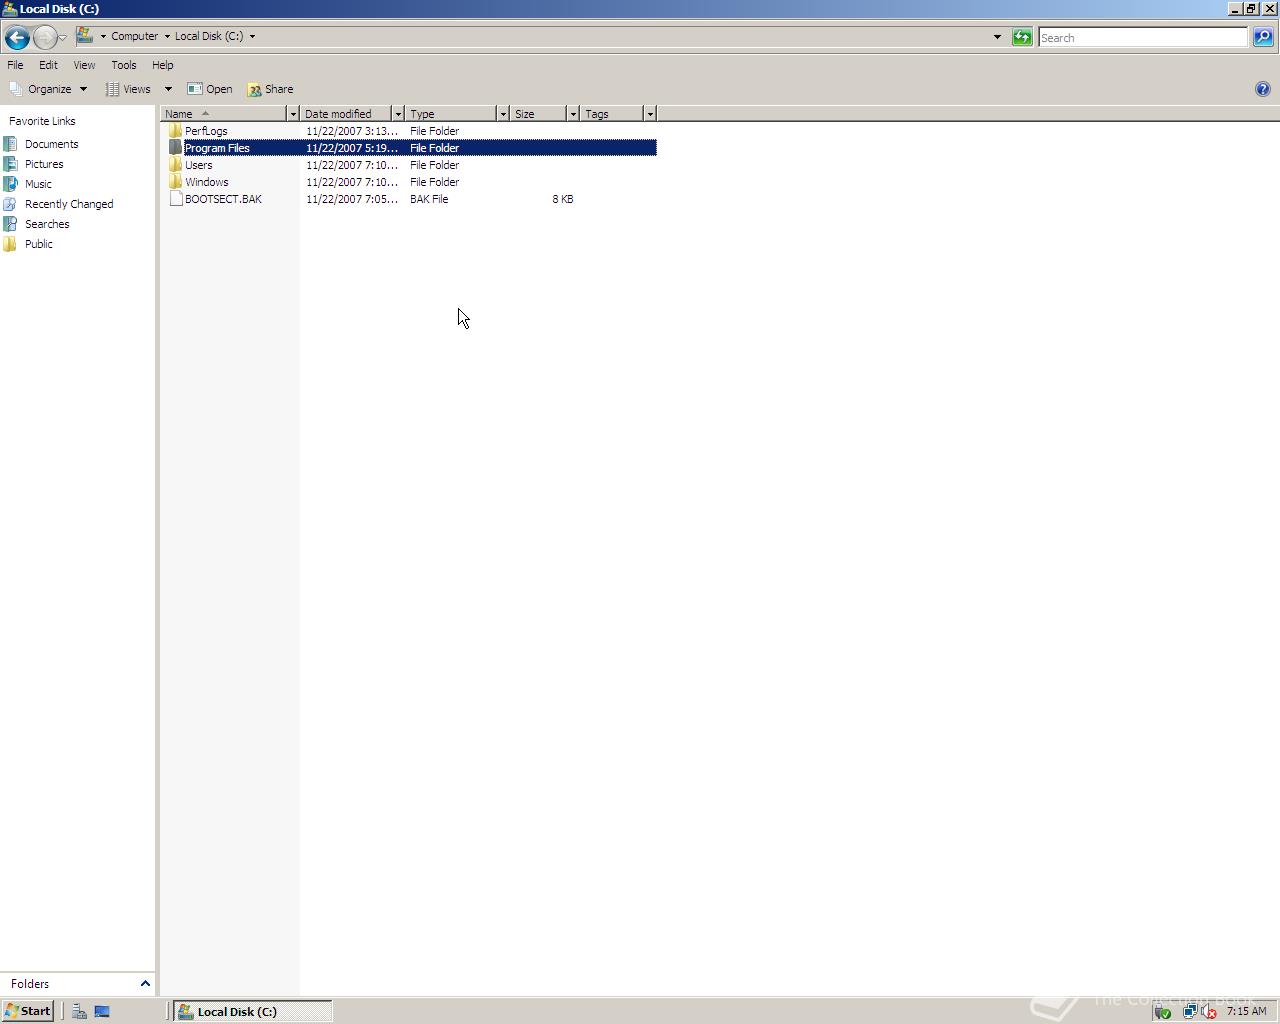Click the Open toolbar button
This screenshot has width=1280, height=1024.
point(210,89)
